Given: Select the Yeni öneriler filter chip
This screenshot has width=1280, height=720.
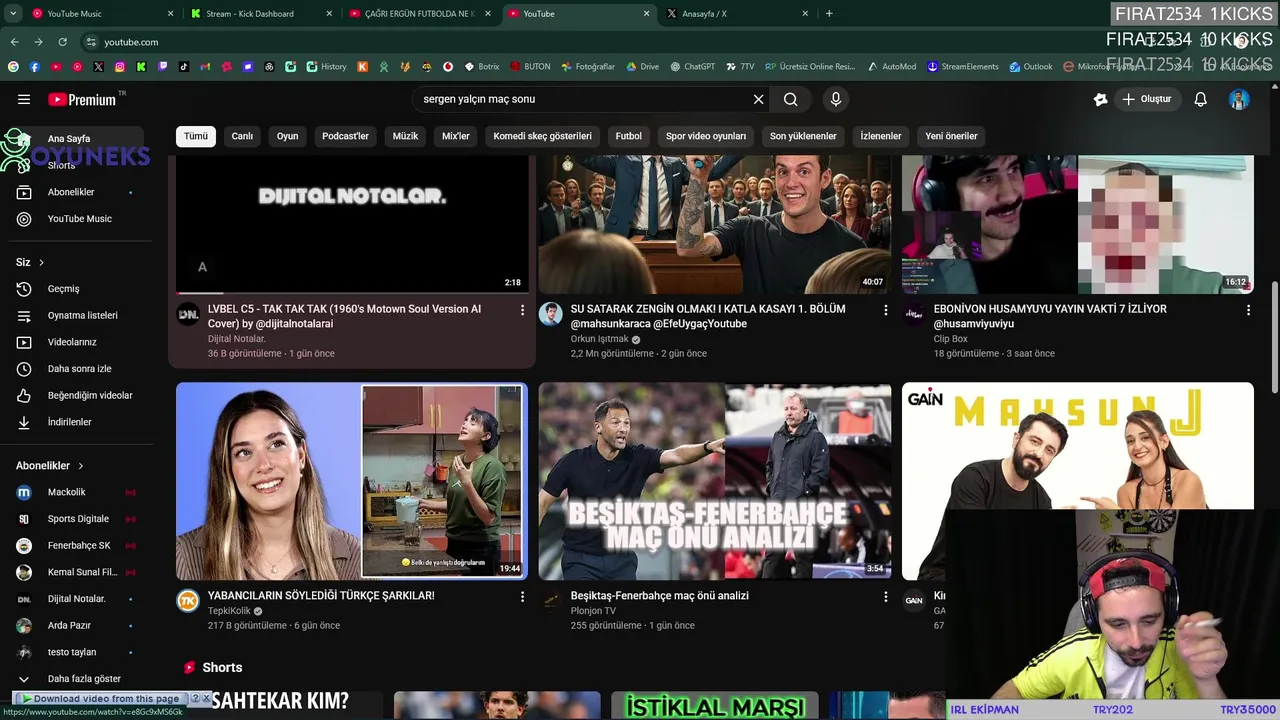Looking at the screenshot, I should point(951,136).
